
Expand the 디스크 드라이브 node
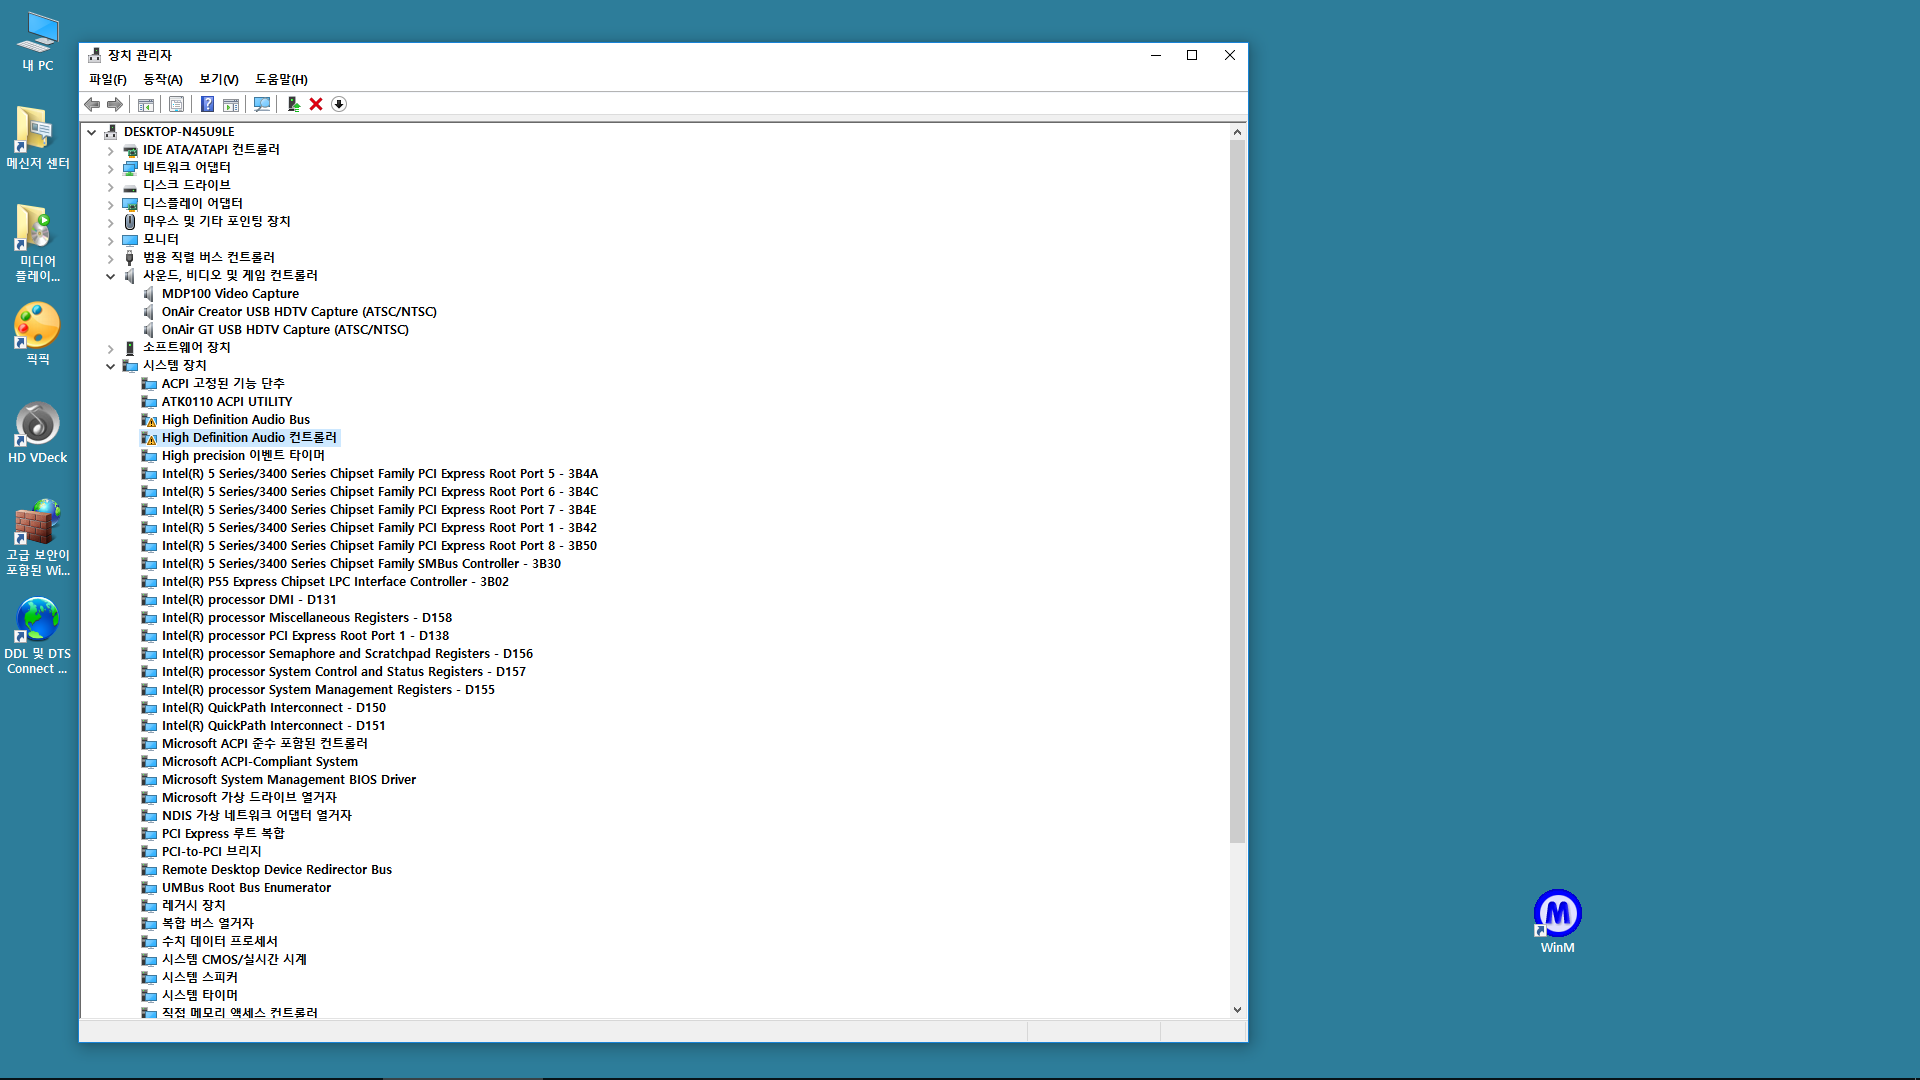[x=111, y=186]
